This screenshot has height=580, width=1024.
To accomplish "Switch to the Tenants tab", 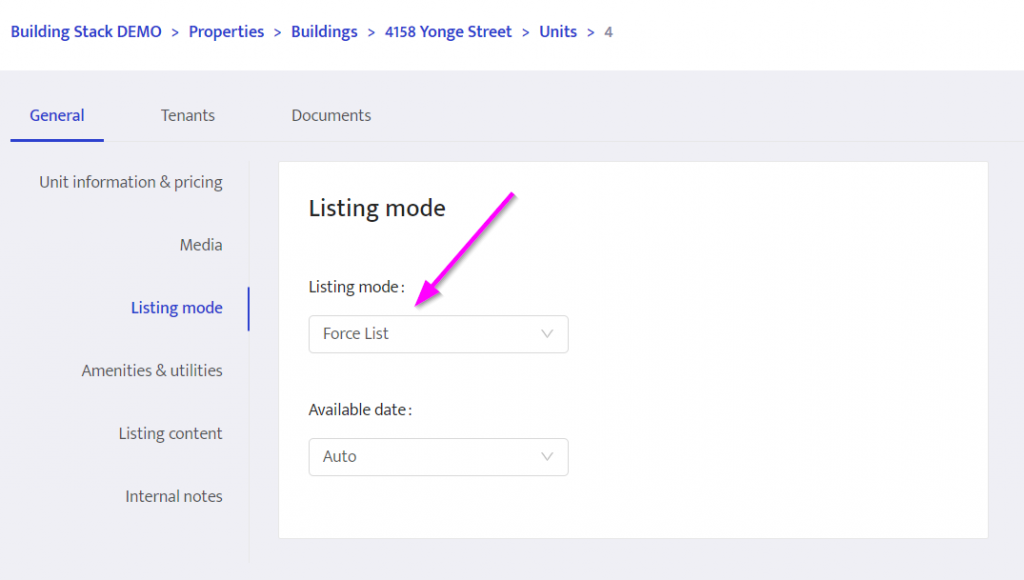I will click(x=187, y=116).
